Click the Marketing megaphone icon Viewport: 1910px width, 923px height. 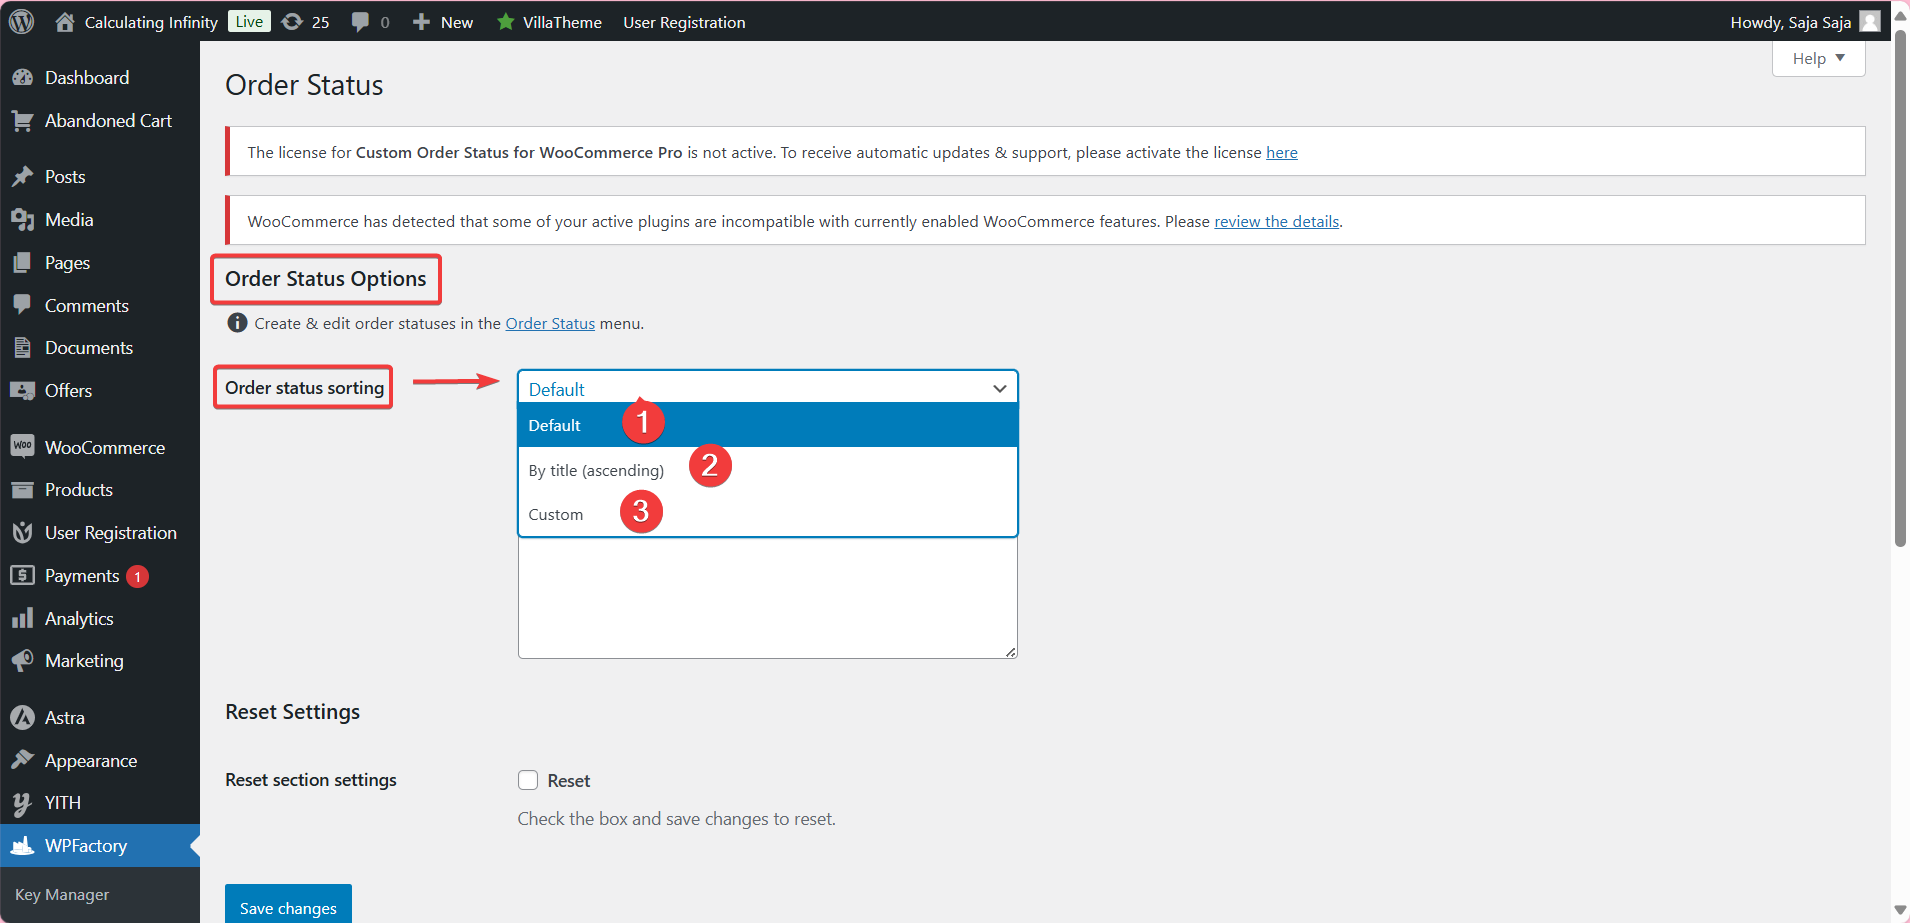click(24, 661)
